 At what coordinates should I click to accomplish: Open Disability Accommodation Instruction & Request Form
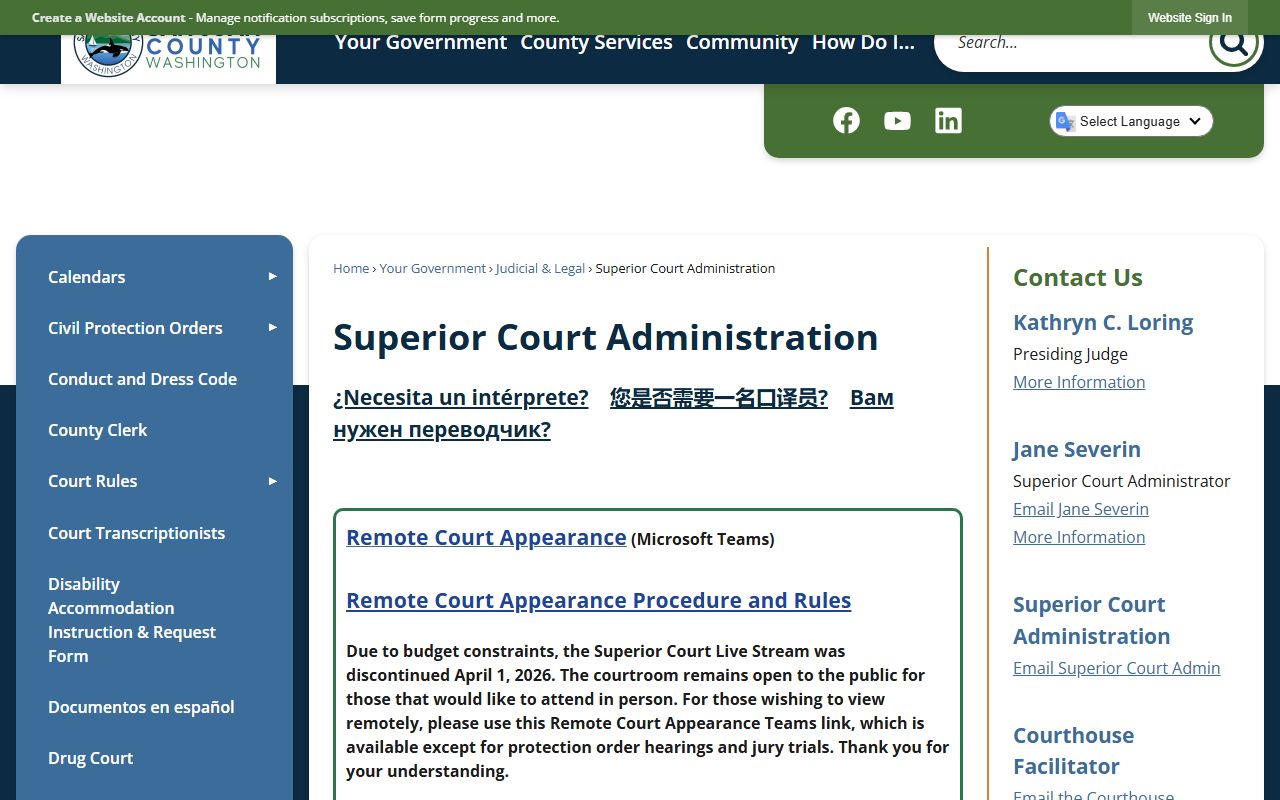click(x=132, y=620)
